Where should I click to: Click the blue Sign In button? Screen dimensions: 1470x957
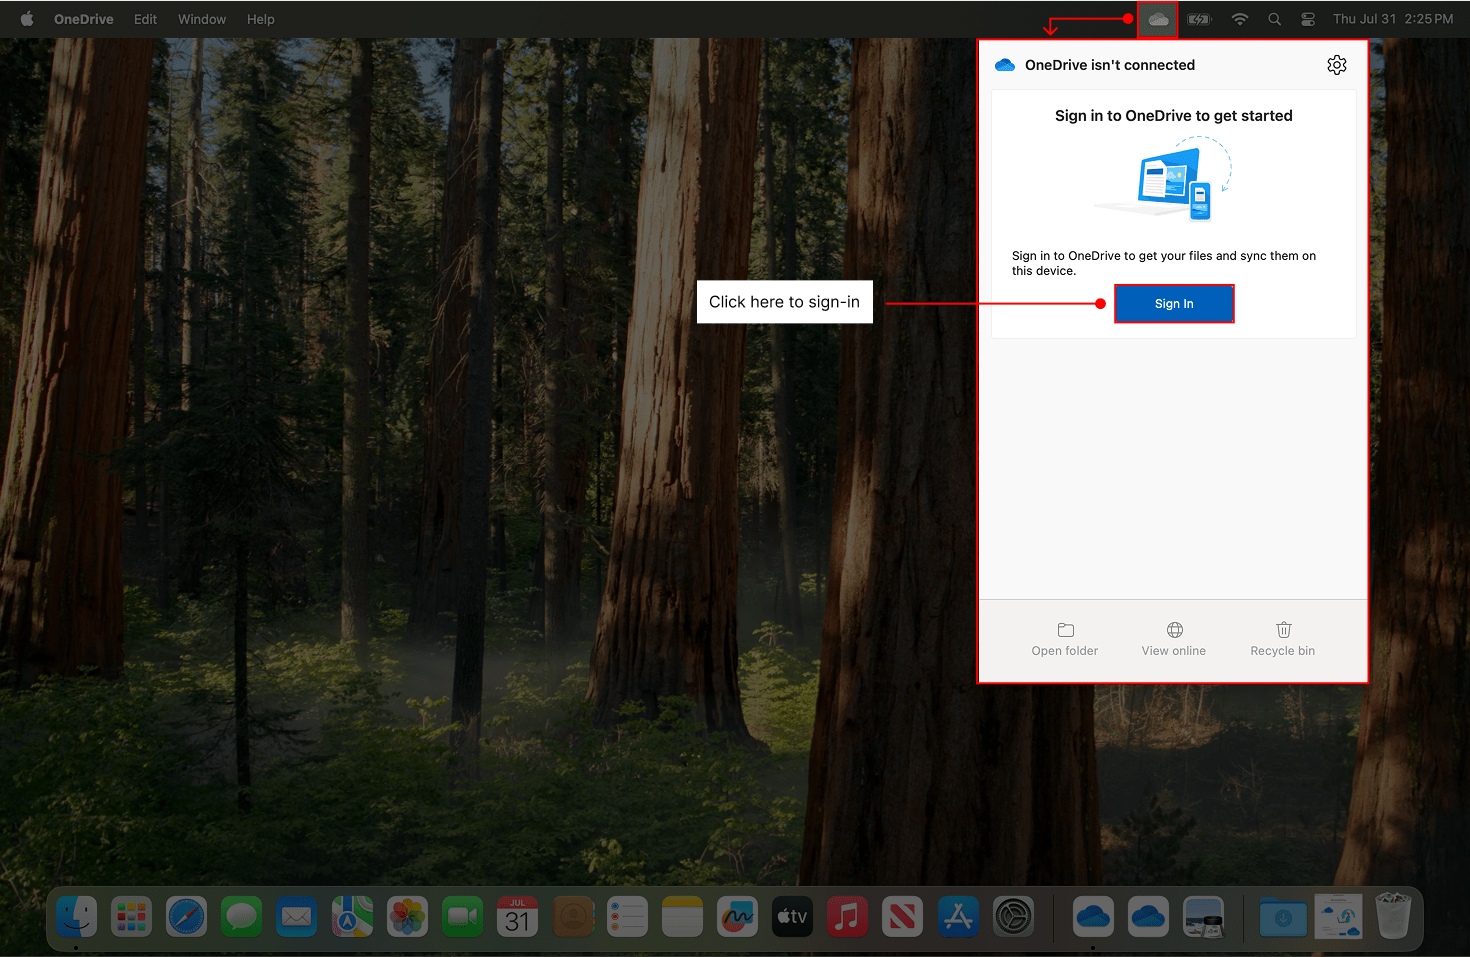(1174, 304)
